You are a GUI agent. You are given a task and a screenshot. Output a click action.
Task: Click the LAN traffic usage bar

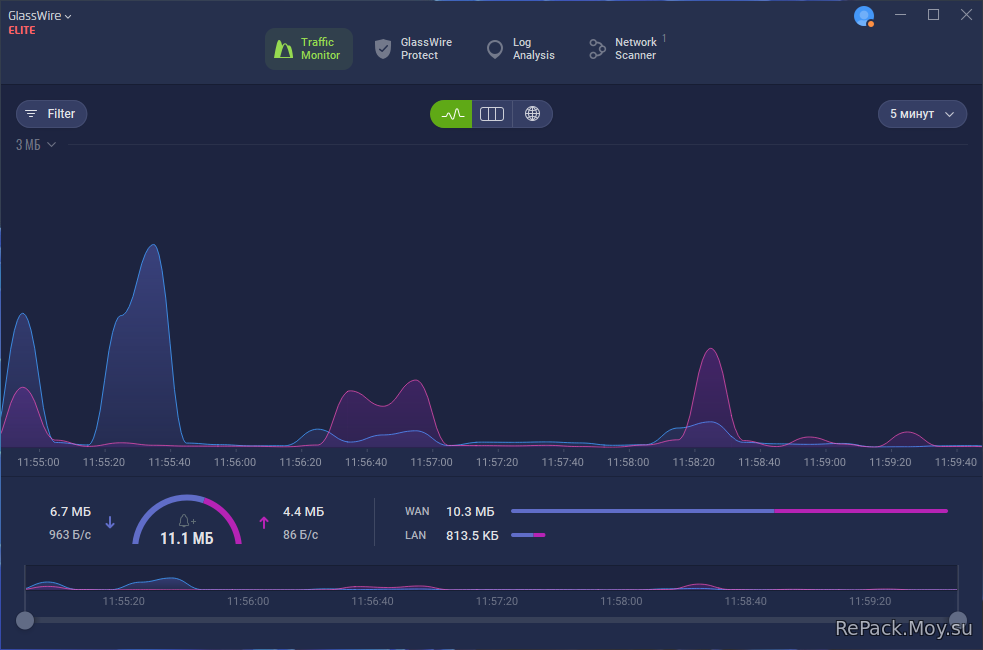[528, 535]
